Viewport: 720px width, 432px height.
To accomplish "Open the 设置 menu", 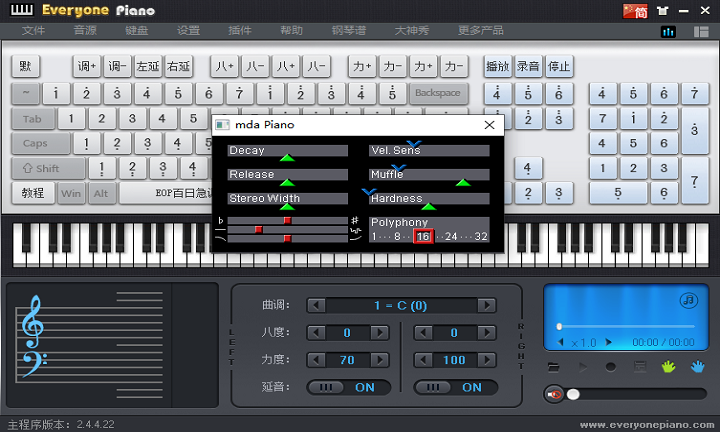I will click(188, 31).
